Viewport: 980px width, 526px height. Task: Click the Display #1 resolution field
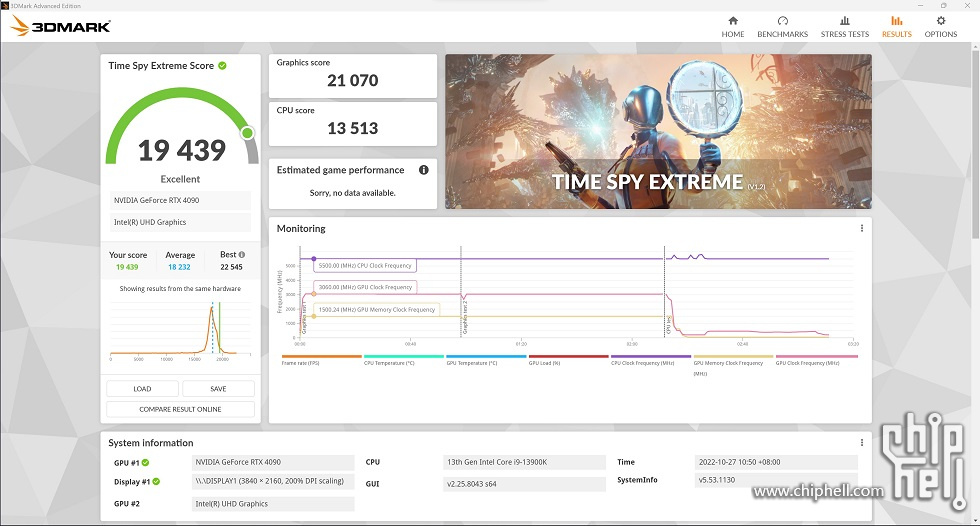click(273, 481)
